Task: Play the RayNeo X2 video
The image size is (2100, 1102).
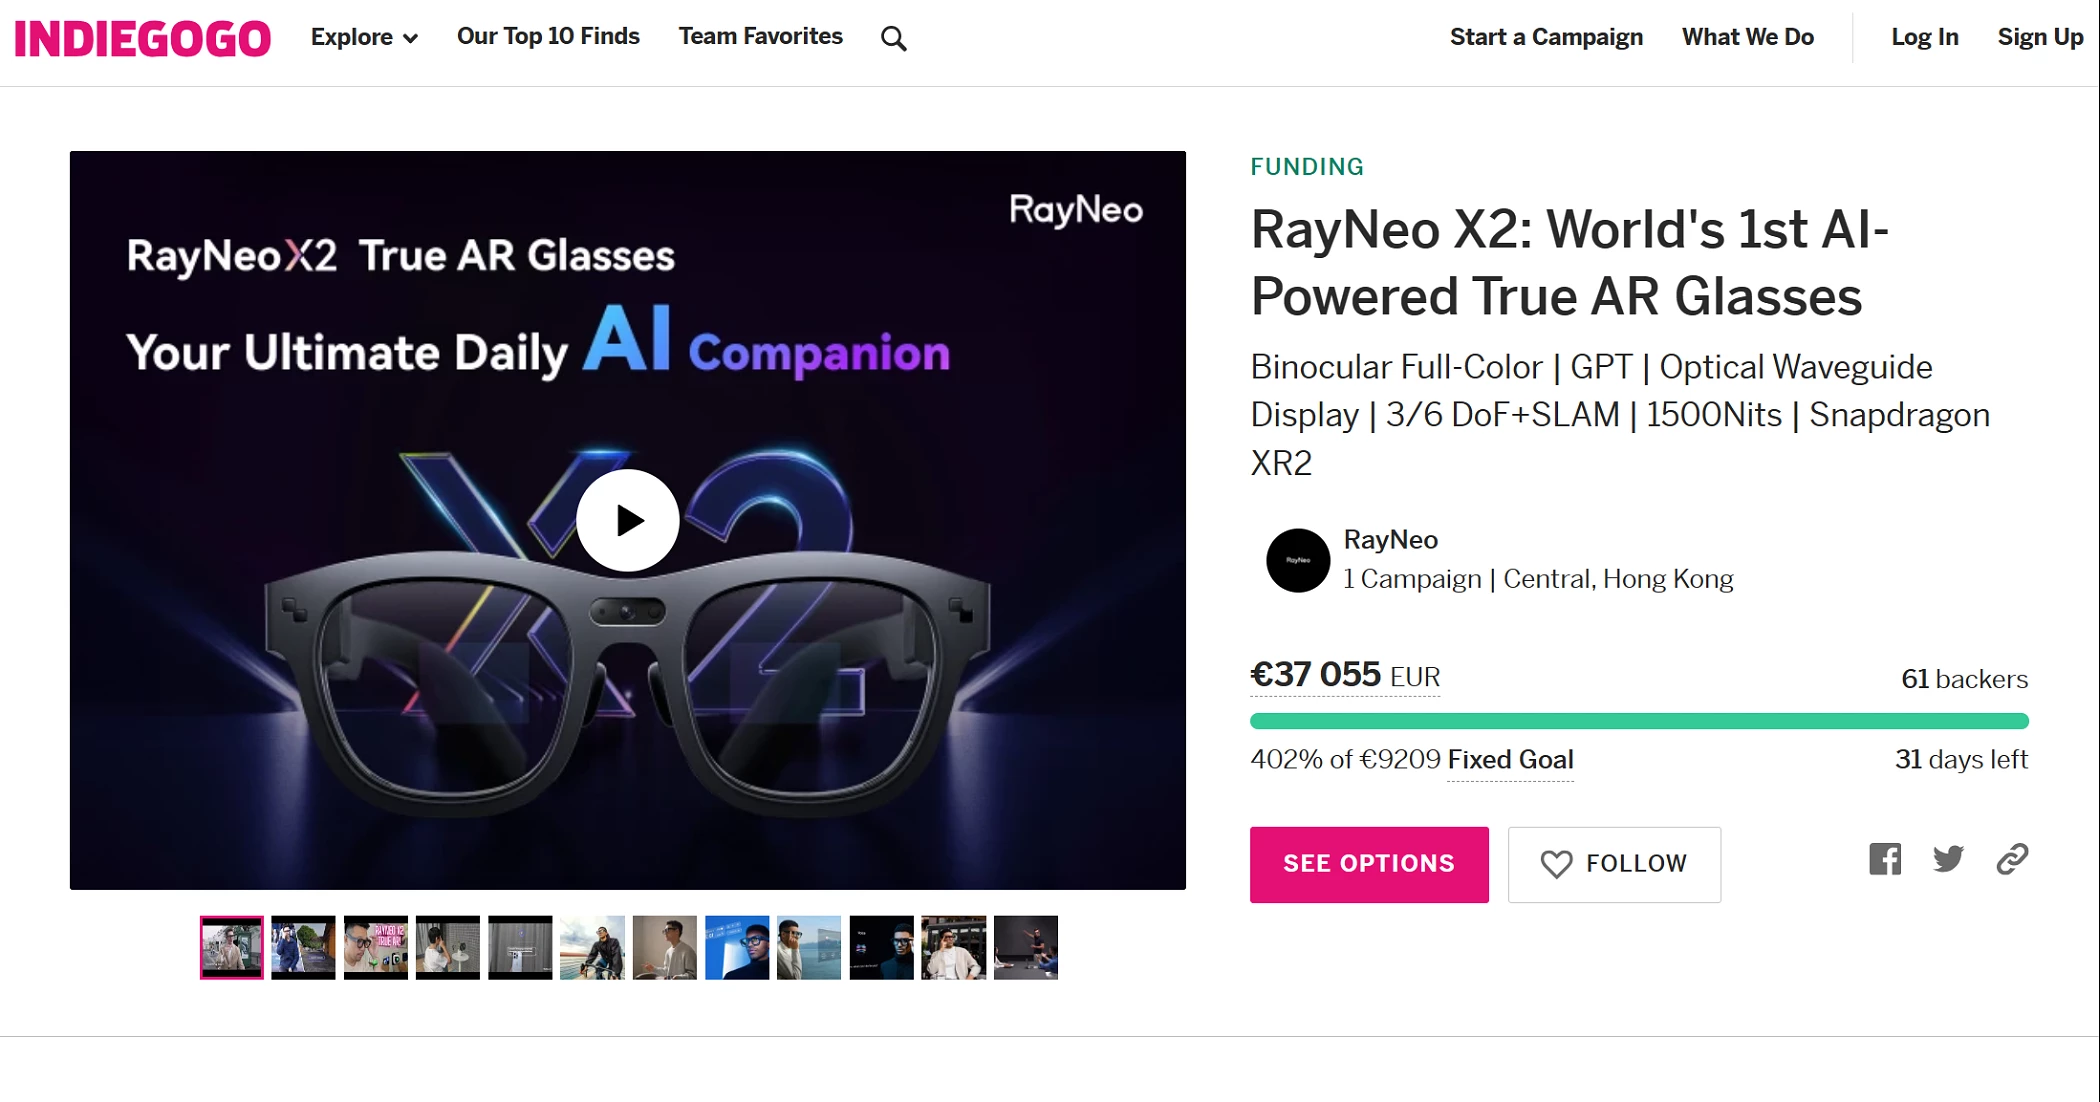Action: [627, 520]
